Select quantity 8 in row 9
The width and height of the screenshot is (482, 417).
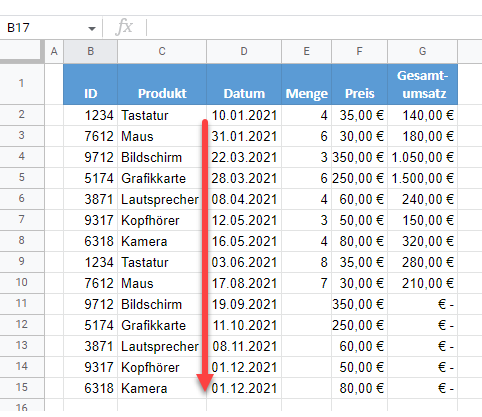click(x=306, y=262)
